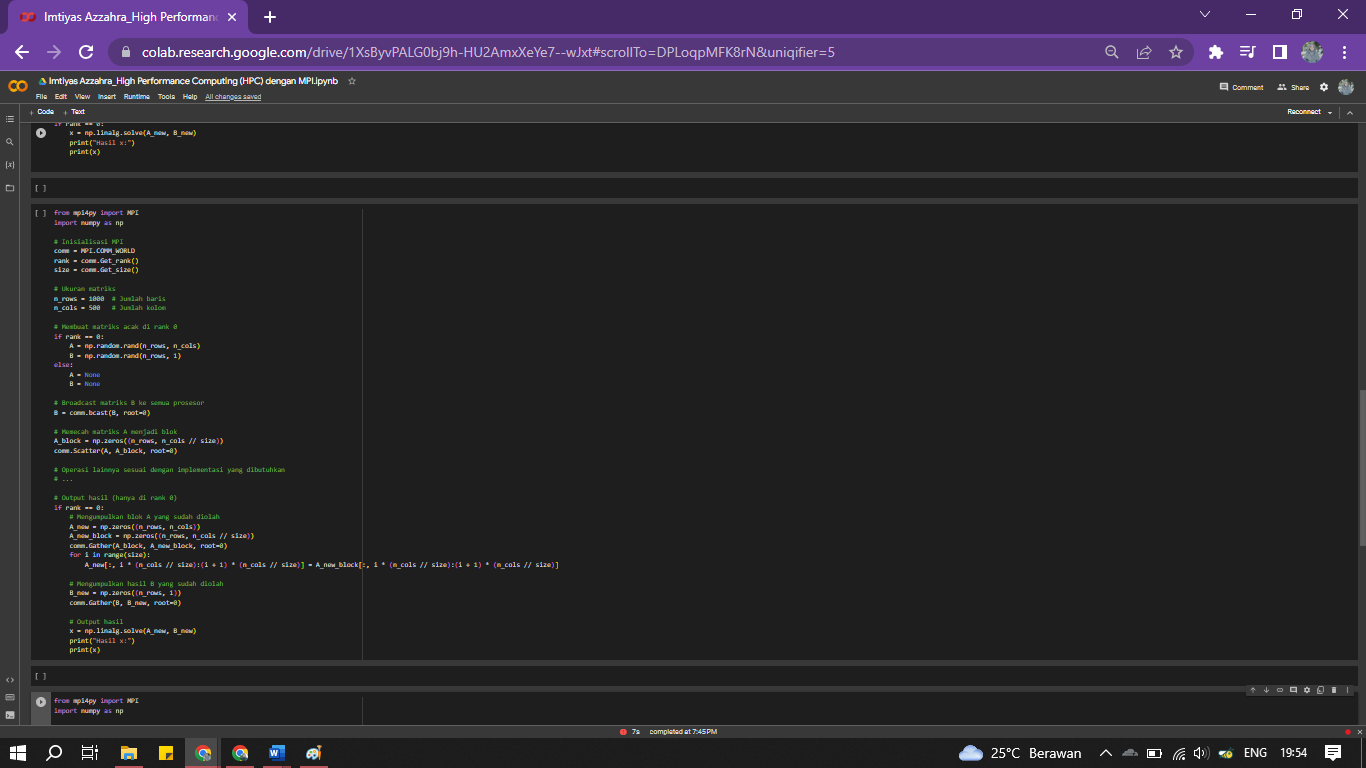The height and width of the screenshot is (768, 1366).
Task: Delete the selected cell with trash icon
Action: (1333, 690)
